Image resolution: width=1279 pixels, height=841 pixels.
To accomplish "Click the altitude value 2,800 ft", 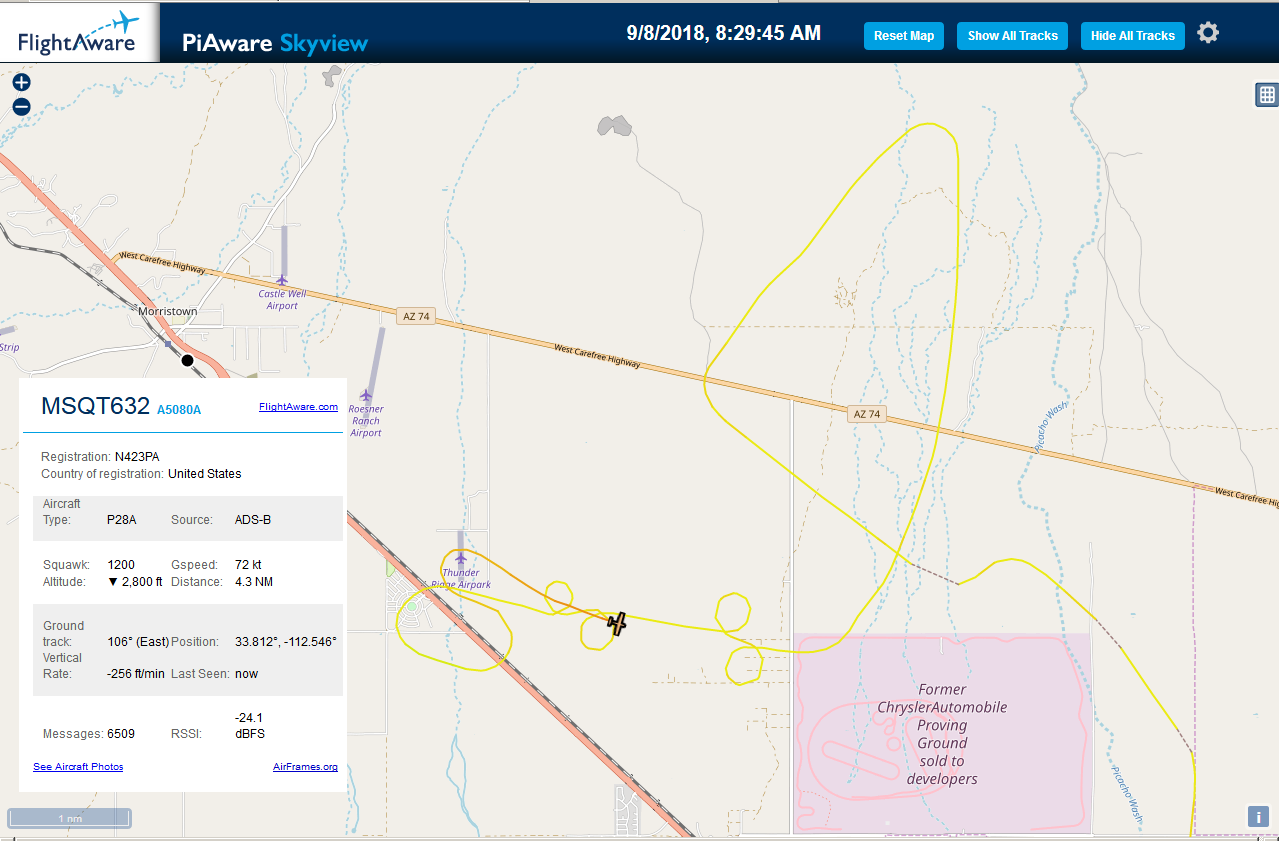I will pos(135,582).
